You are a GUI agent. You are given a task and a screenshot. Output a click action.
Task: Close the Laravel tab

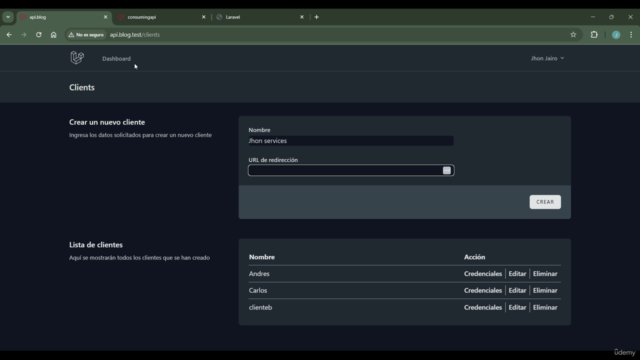pos(302,17)
